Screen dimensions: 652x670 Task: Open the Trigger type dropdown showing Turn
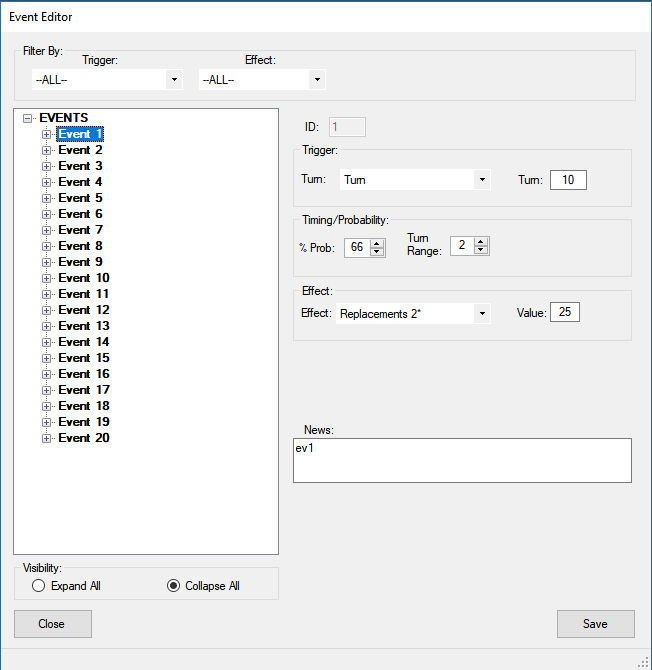pos(482,179)
